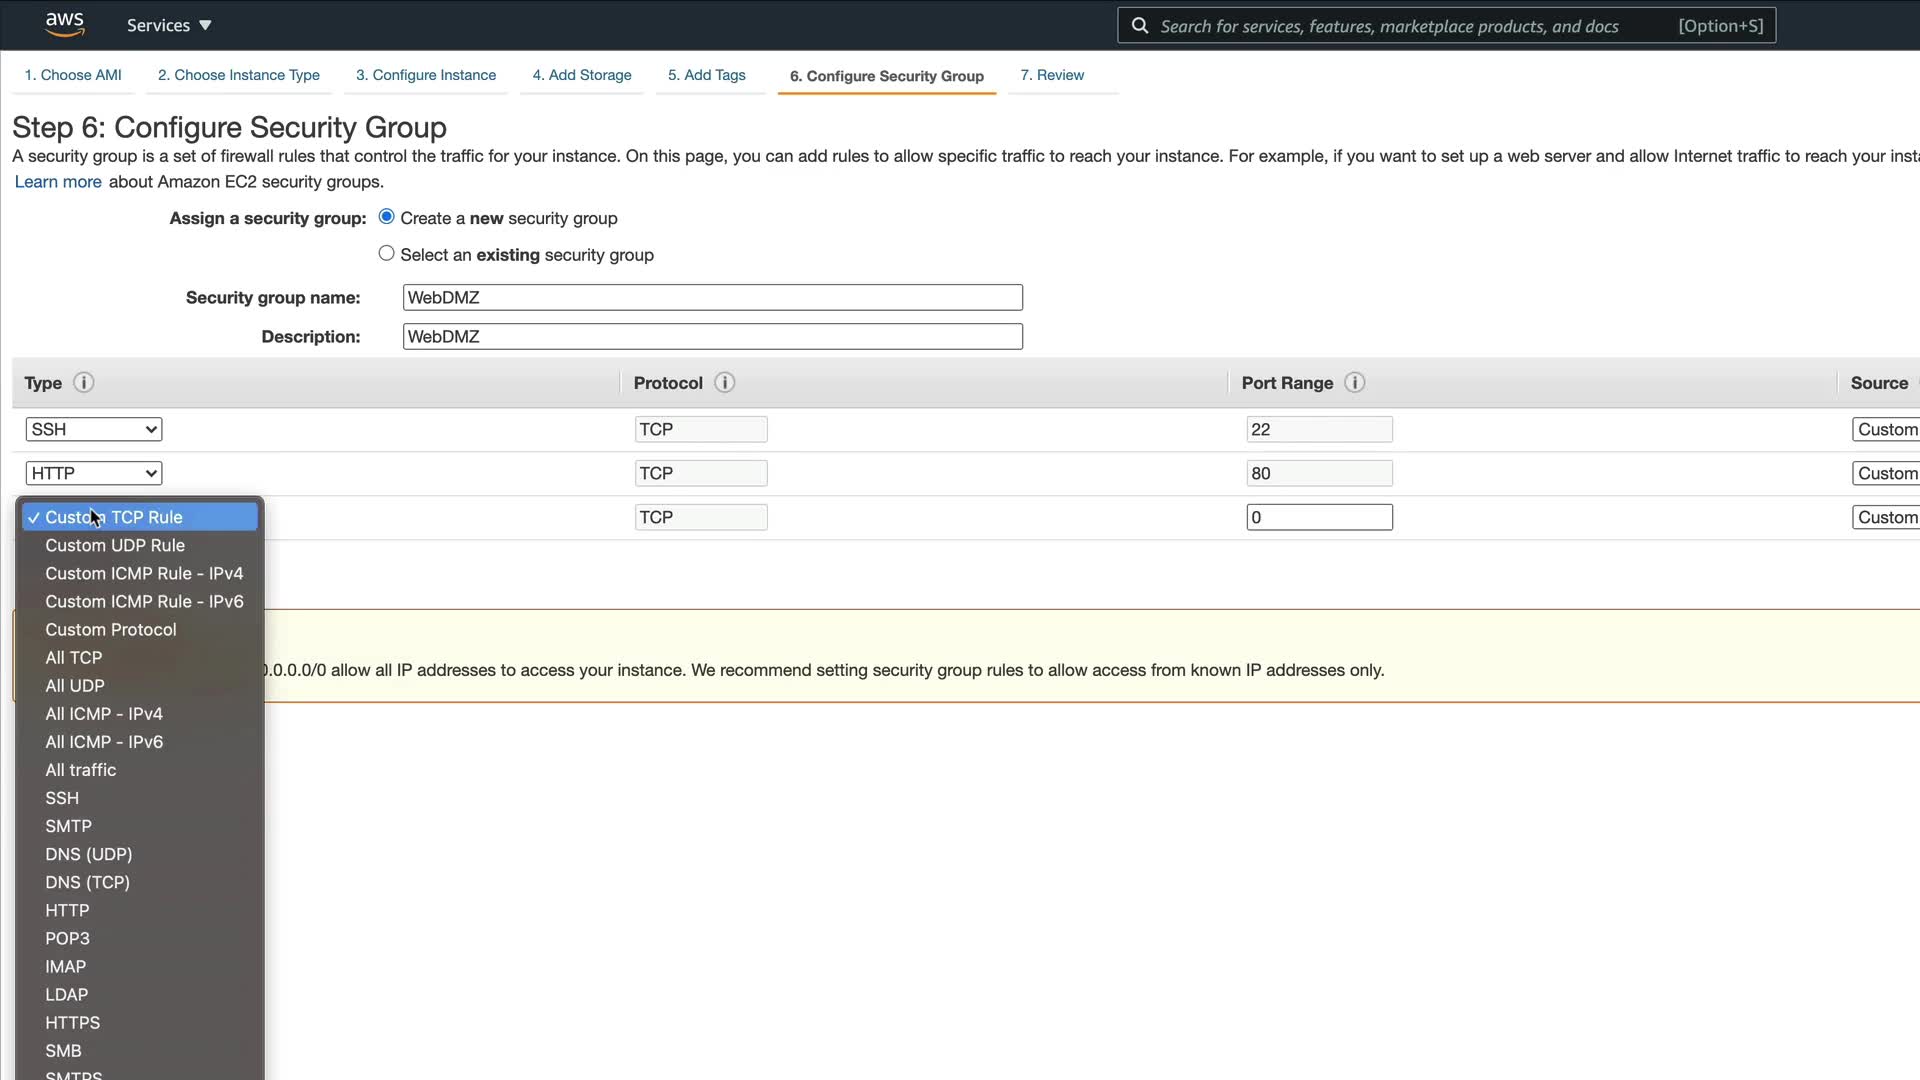Click the 'Learn more' link
Image resolution: width=1920 pixels, height=1080 pixels.
pos(58,182)
